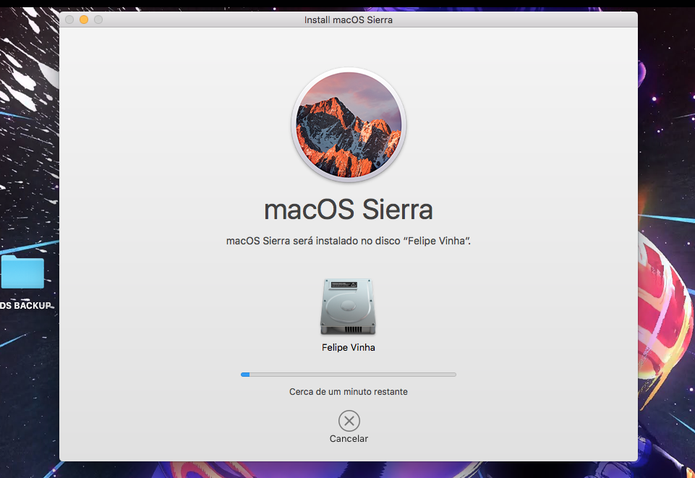Viewport: 695px width, 478px height.
Task: Click the macOS Sierra mountain logo
Action: point(348,125)
